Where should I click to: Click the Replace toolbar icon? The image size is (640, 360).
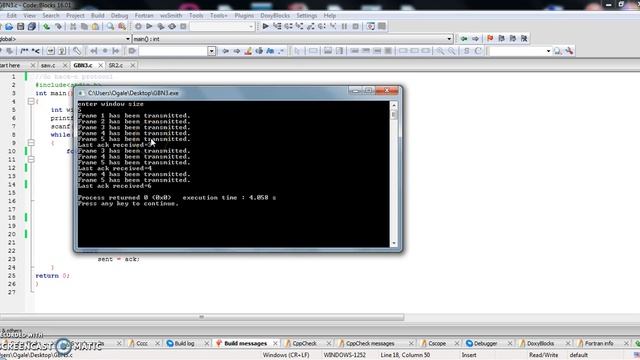[122, 27]
